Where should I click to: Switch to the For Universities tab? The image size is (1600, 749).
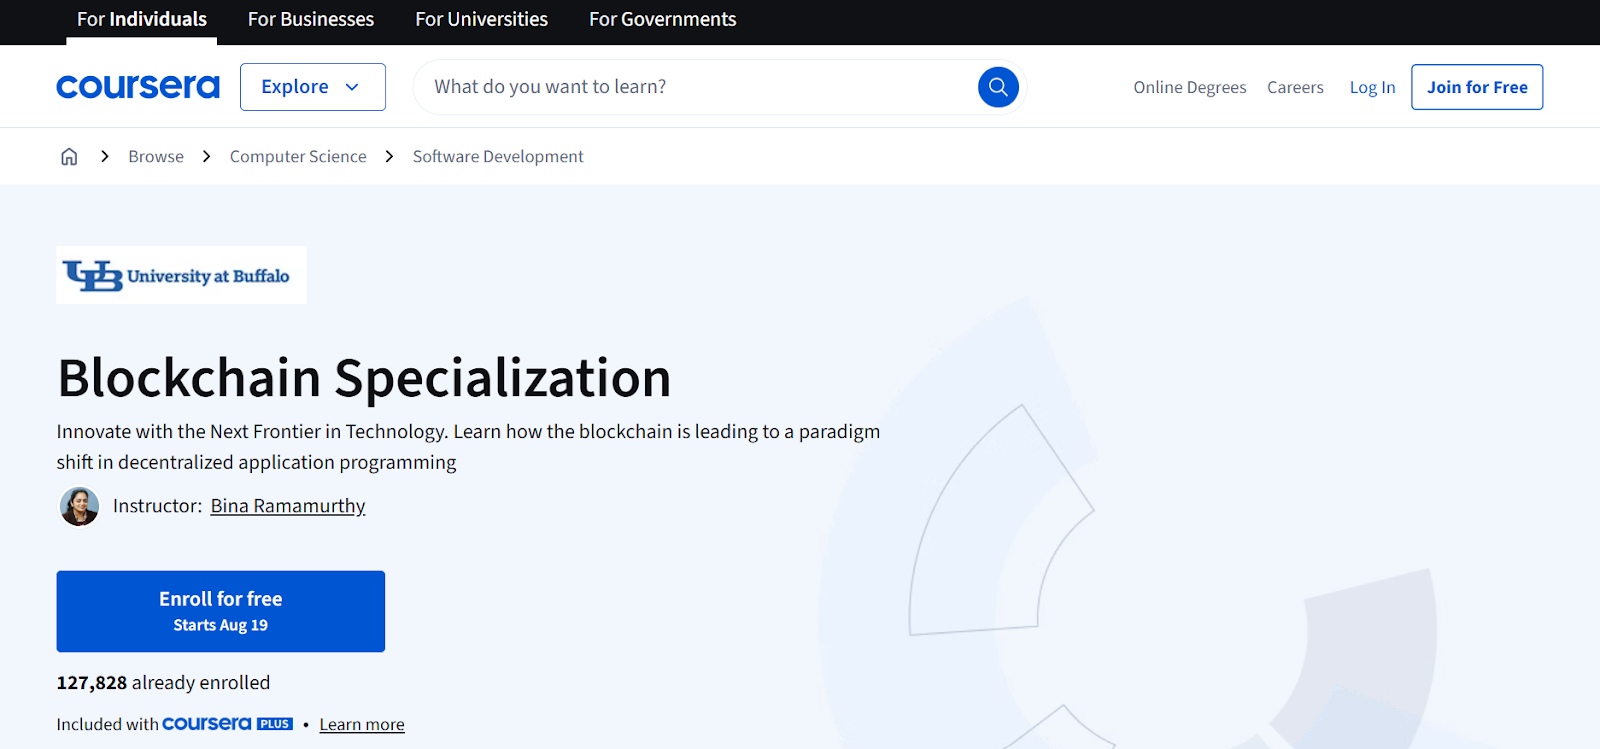click(482, 20)
